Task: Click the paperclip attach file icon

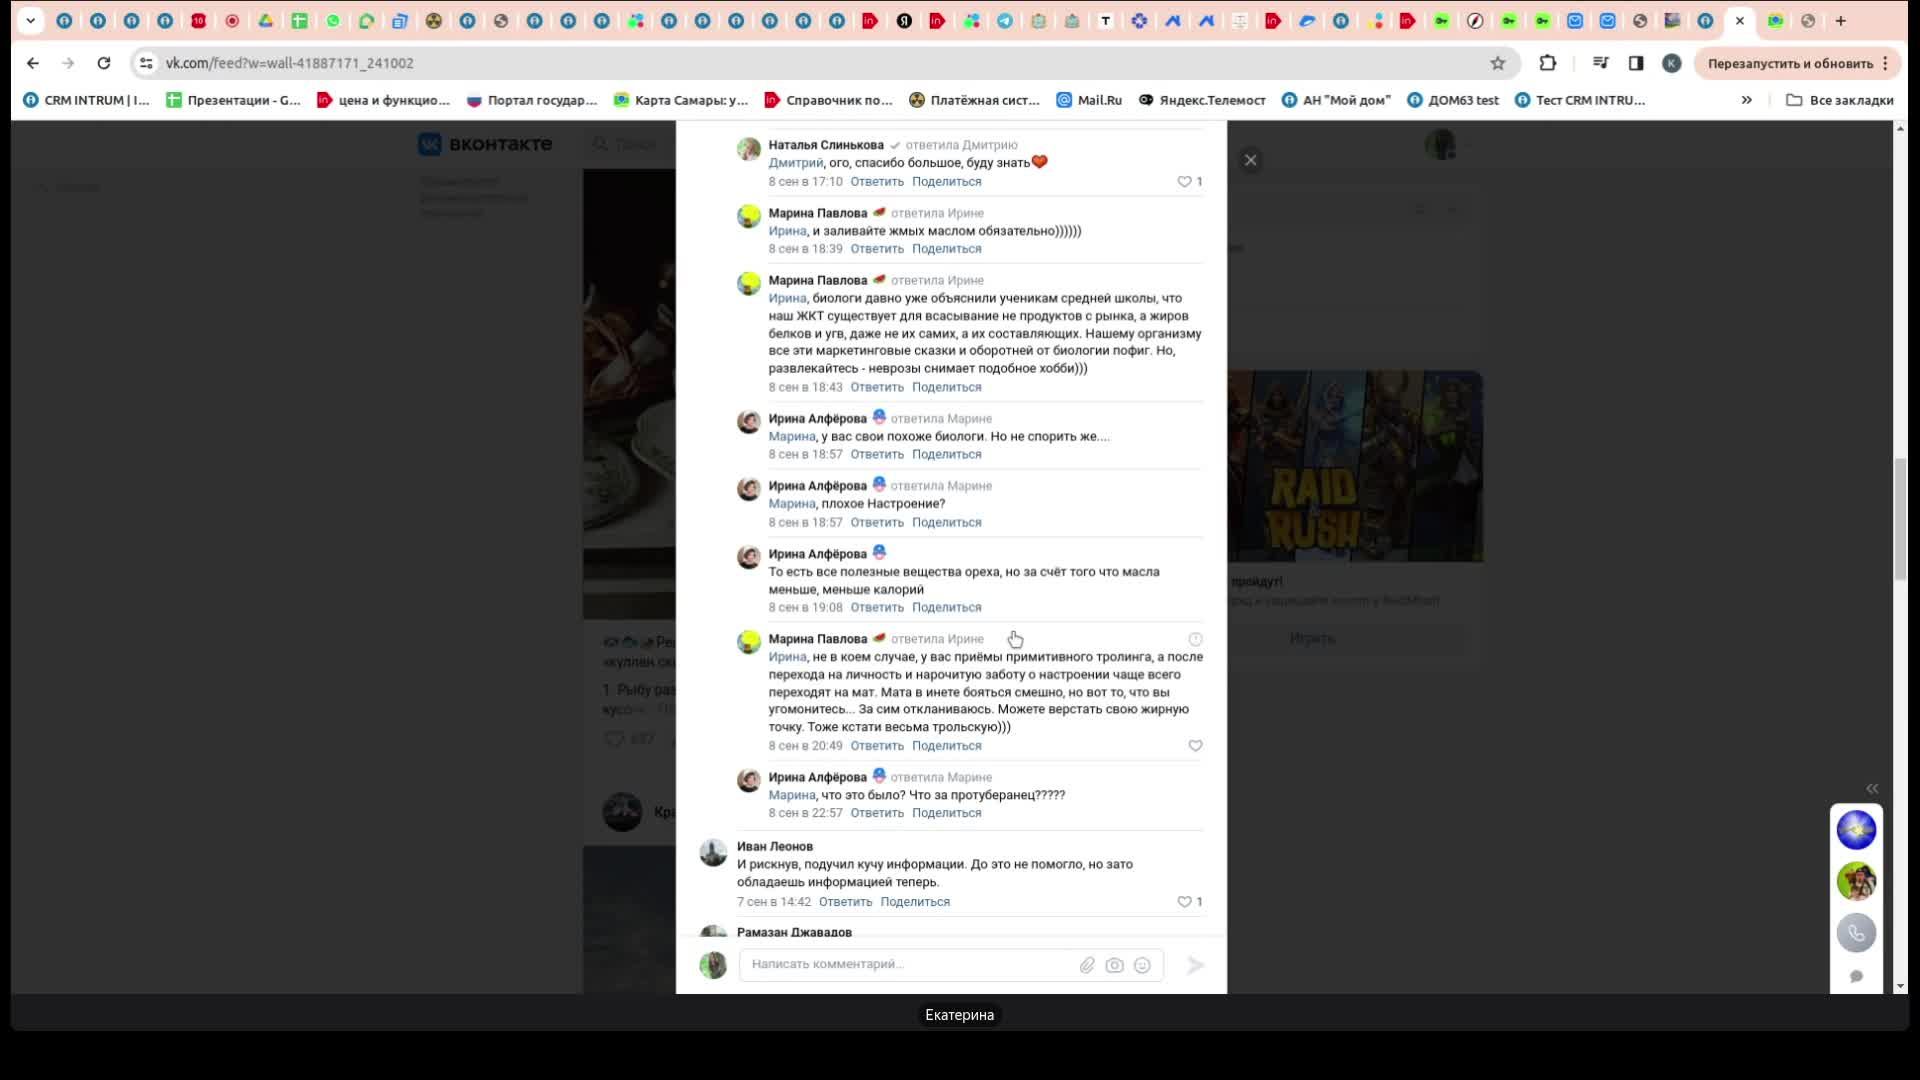Action: pyautogui.click(x=1087, y=965)
